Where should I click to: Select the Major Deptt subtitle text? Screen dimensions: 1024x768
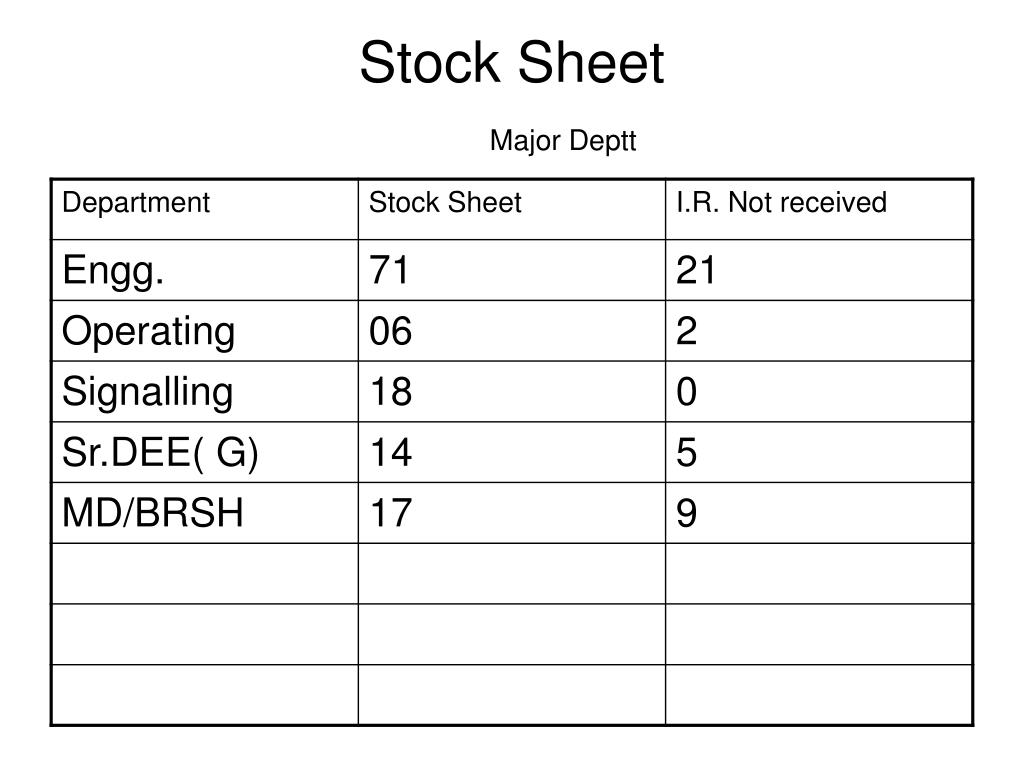tap(563, 141)
